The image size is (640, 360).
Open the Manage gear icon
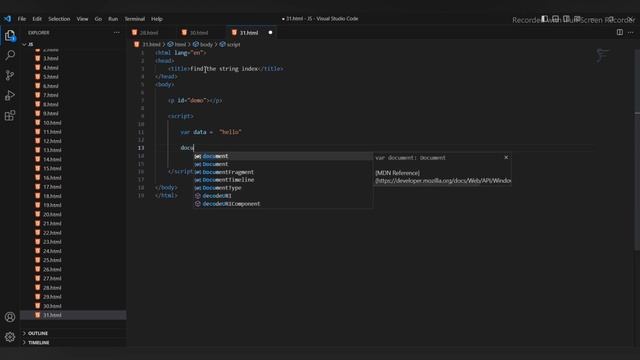(x=10, y=337)
